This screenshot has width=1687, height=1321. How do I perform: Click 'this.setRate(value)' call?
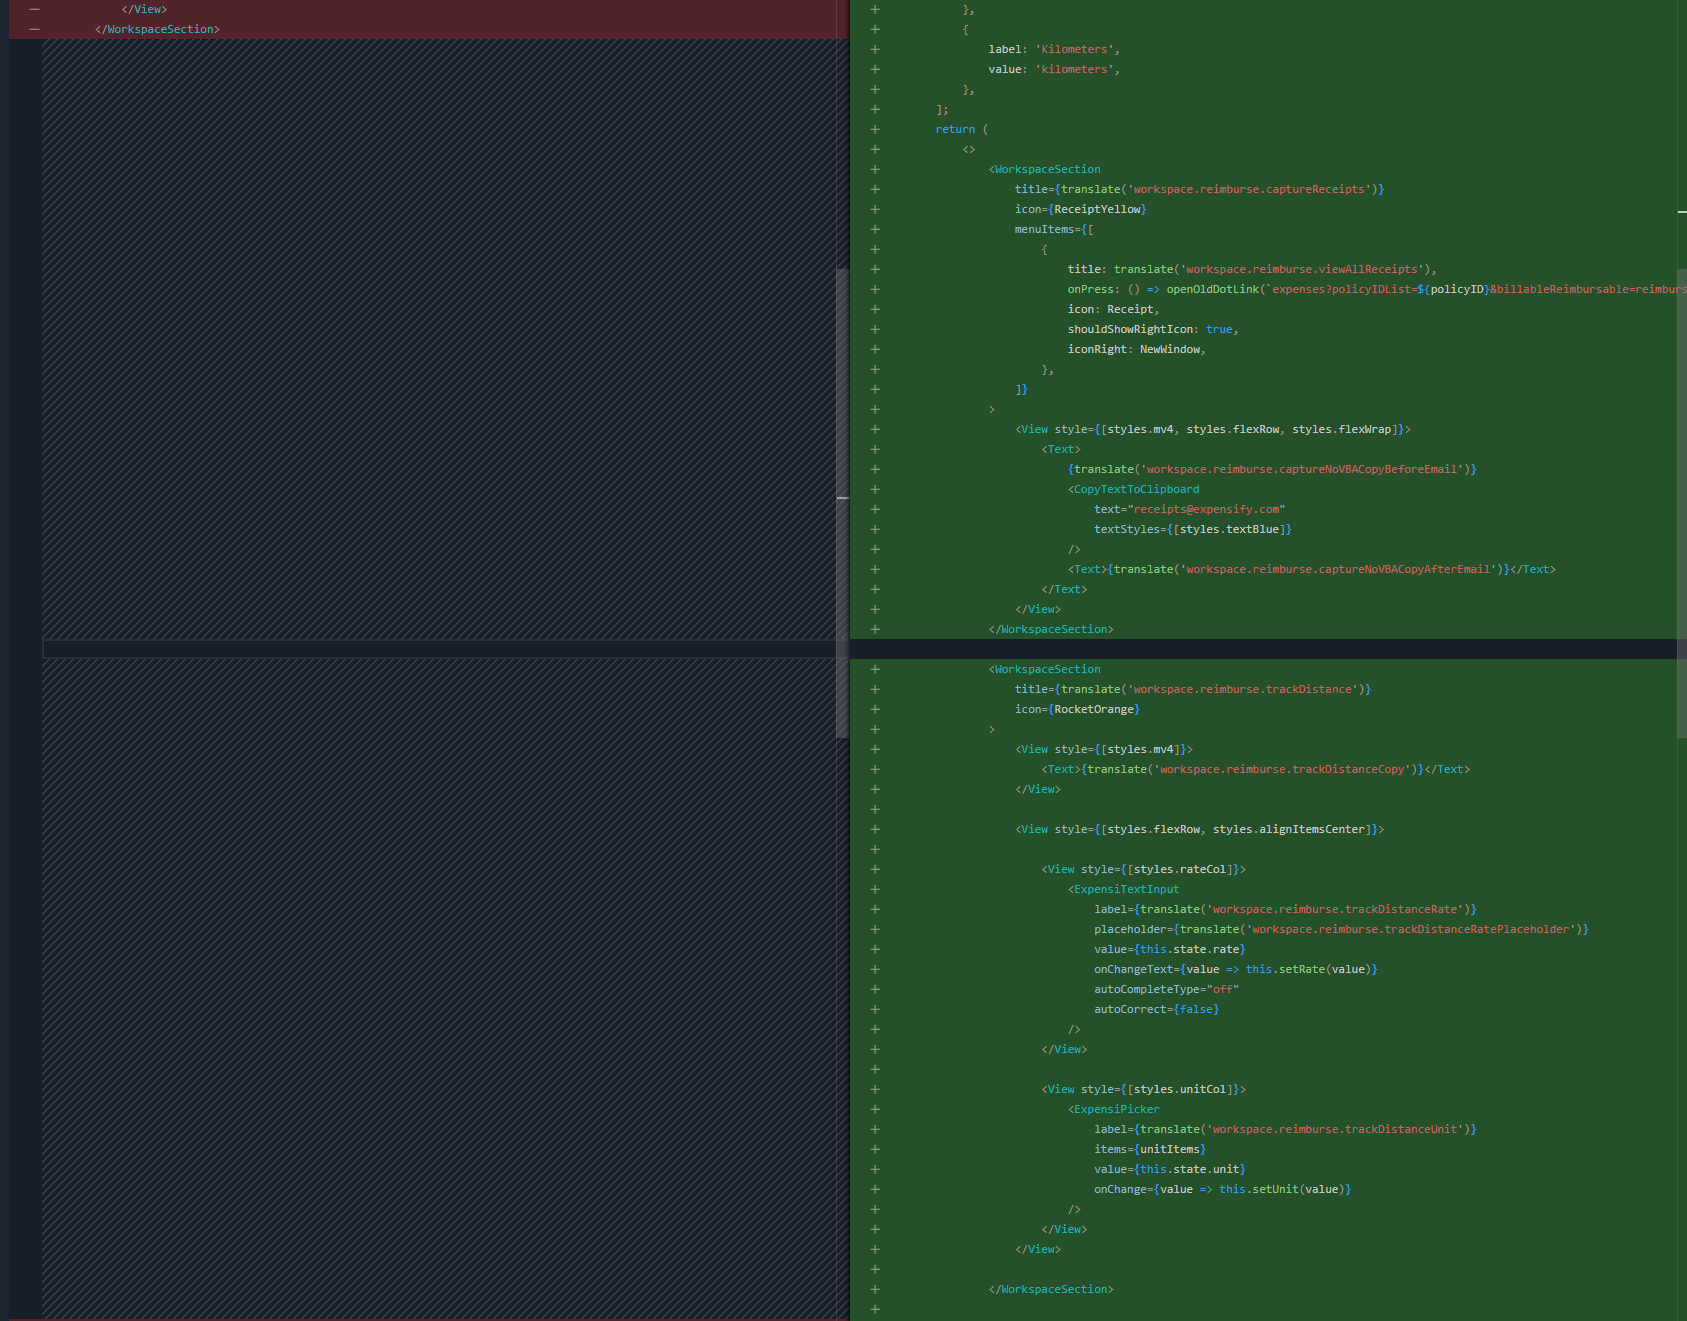pyautogui.click(x=1309, y=969)
